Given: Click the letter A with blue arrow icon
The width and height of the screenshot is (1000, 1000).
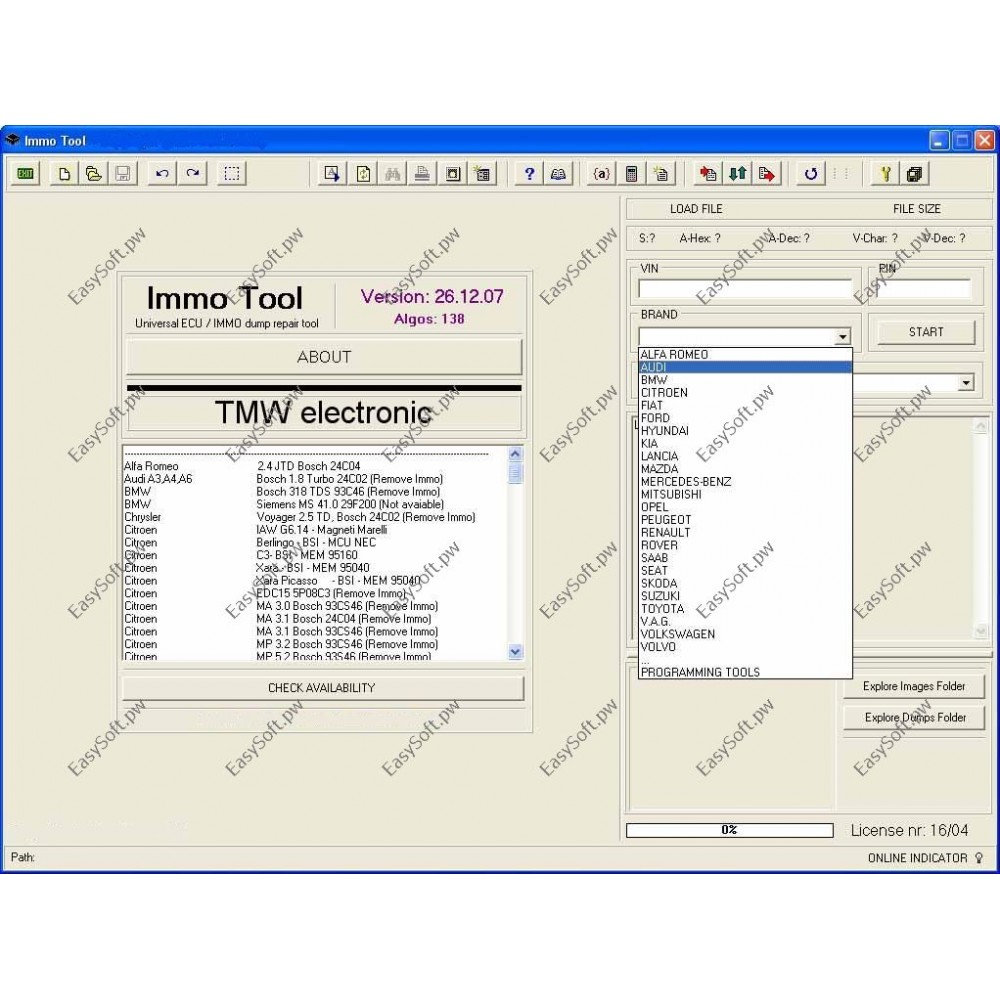Looking at the screenshot, I should point(332,173).
